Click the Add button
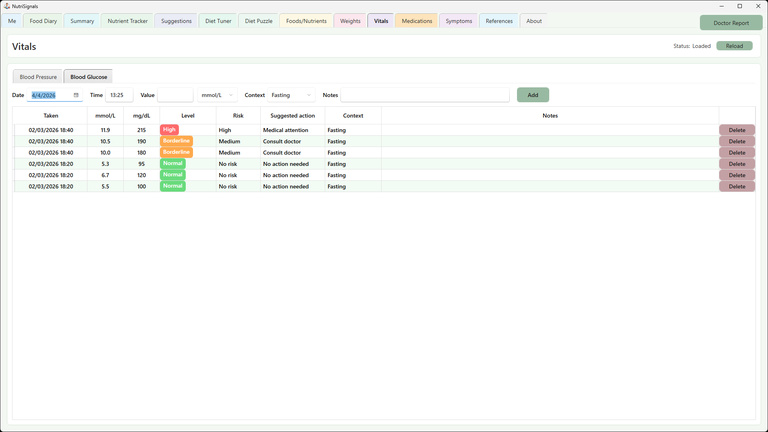Image resolution: width=768 pixels, height=432 pixels. tap(533, 95)
